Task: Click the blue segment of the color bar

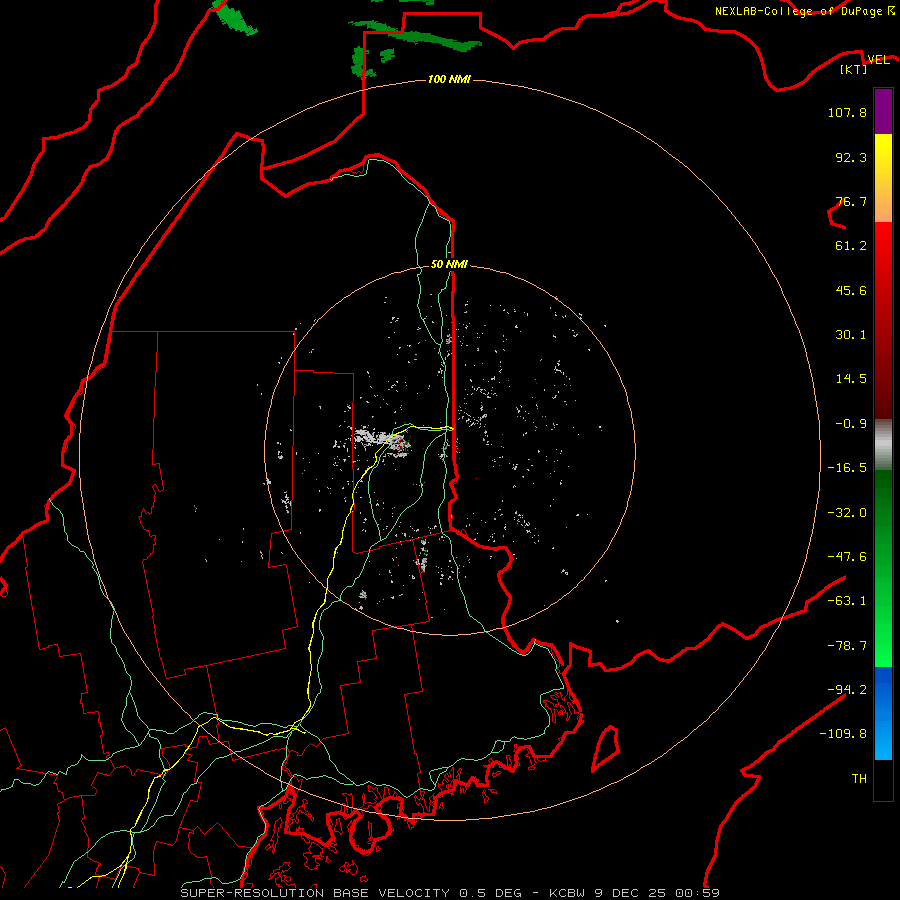Action: point(883,713)
